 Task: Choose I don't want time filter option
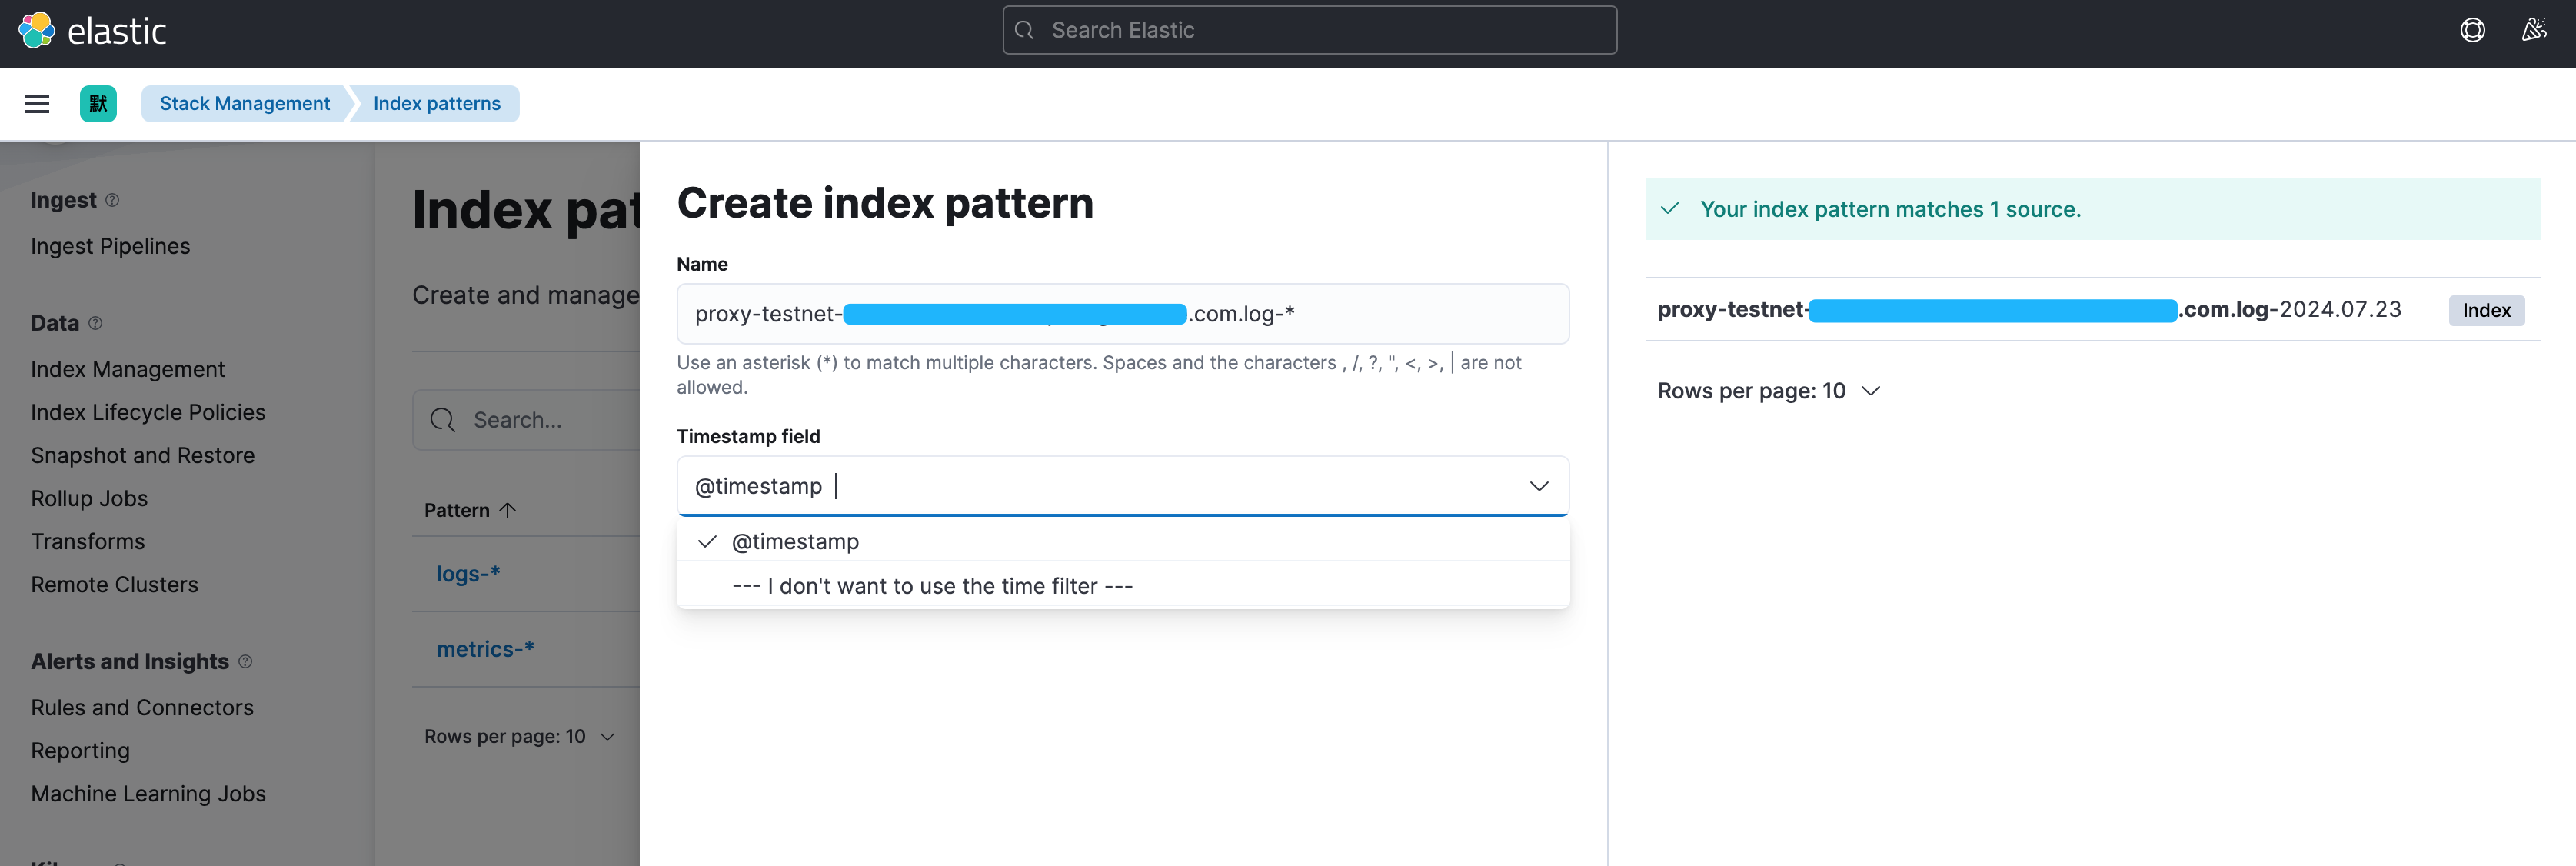click(1122, 586)
